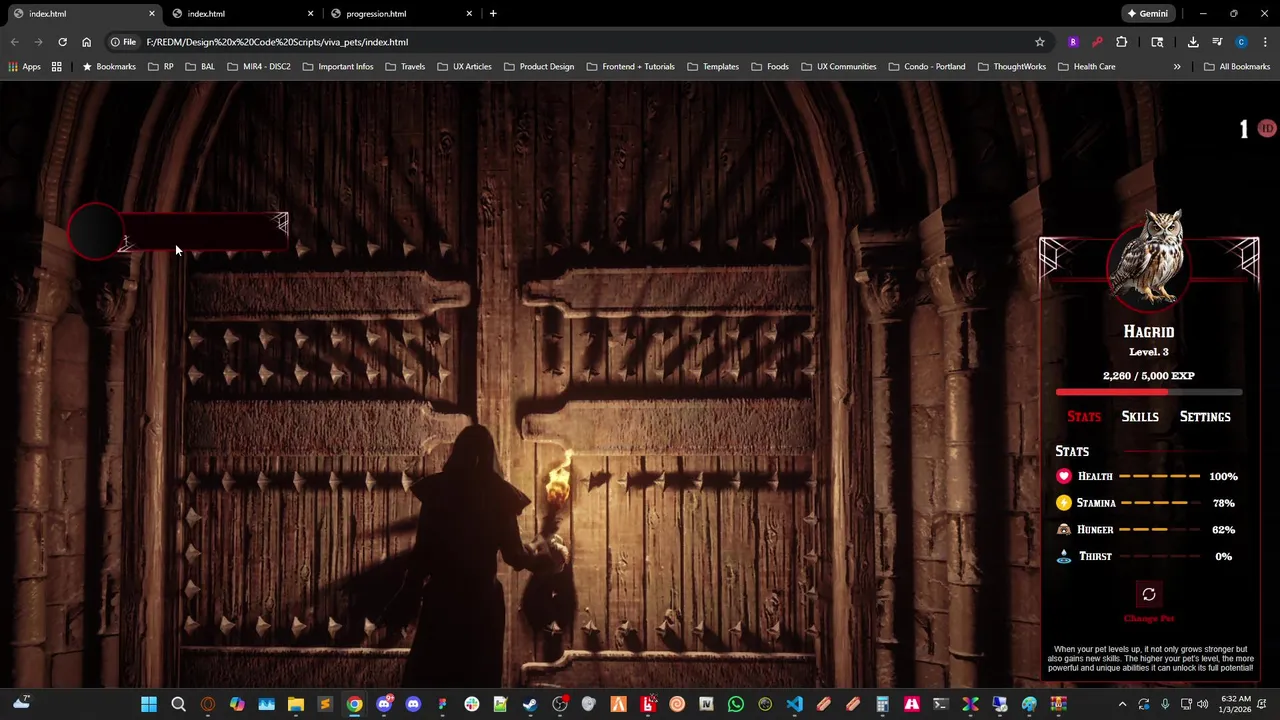Click the Hunger stat icon
The height and width of the screenshot is (720, 1280).
click(x=1064, y=530)
